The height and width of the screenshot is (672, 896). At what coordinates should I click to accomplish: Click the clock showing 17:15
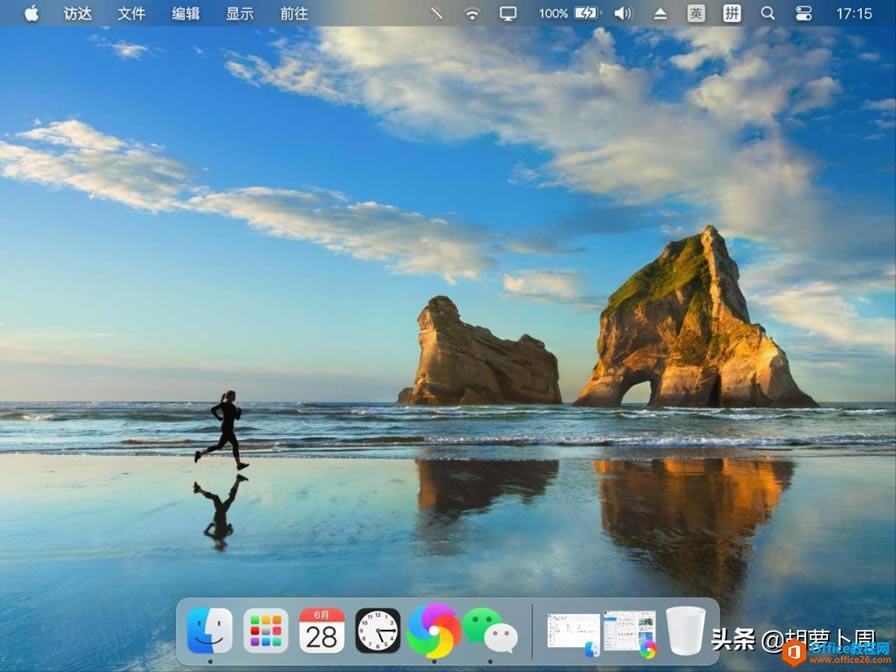tap(854, 13)
